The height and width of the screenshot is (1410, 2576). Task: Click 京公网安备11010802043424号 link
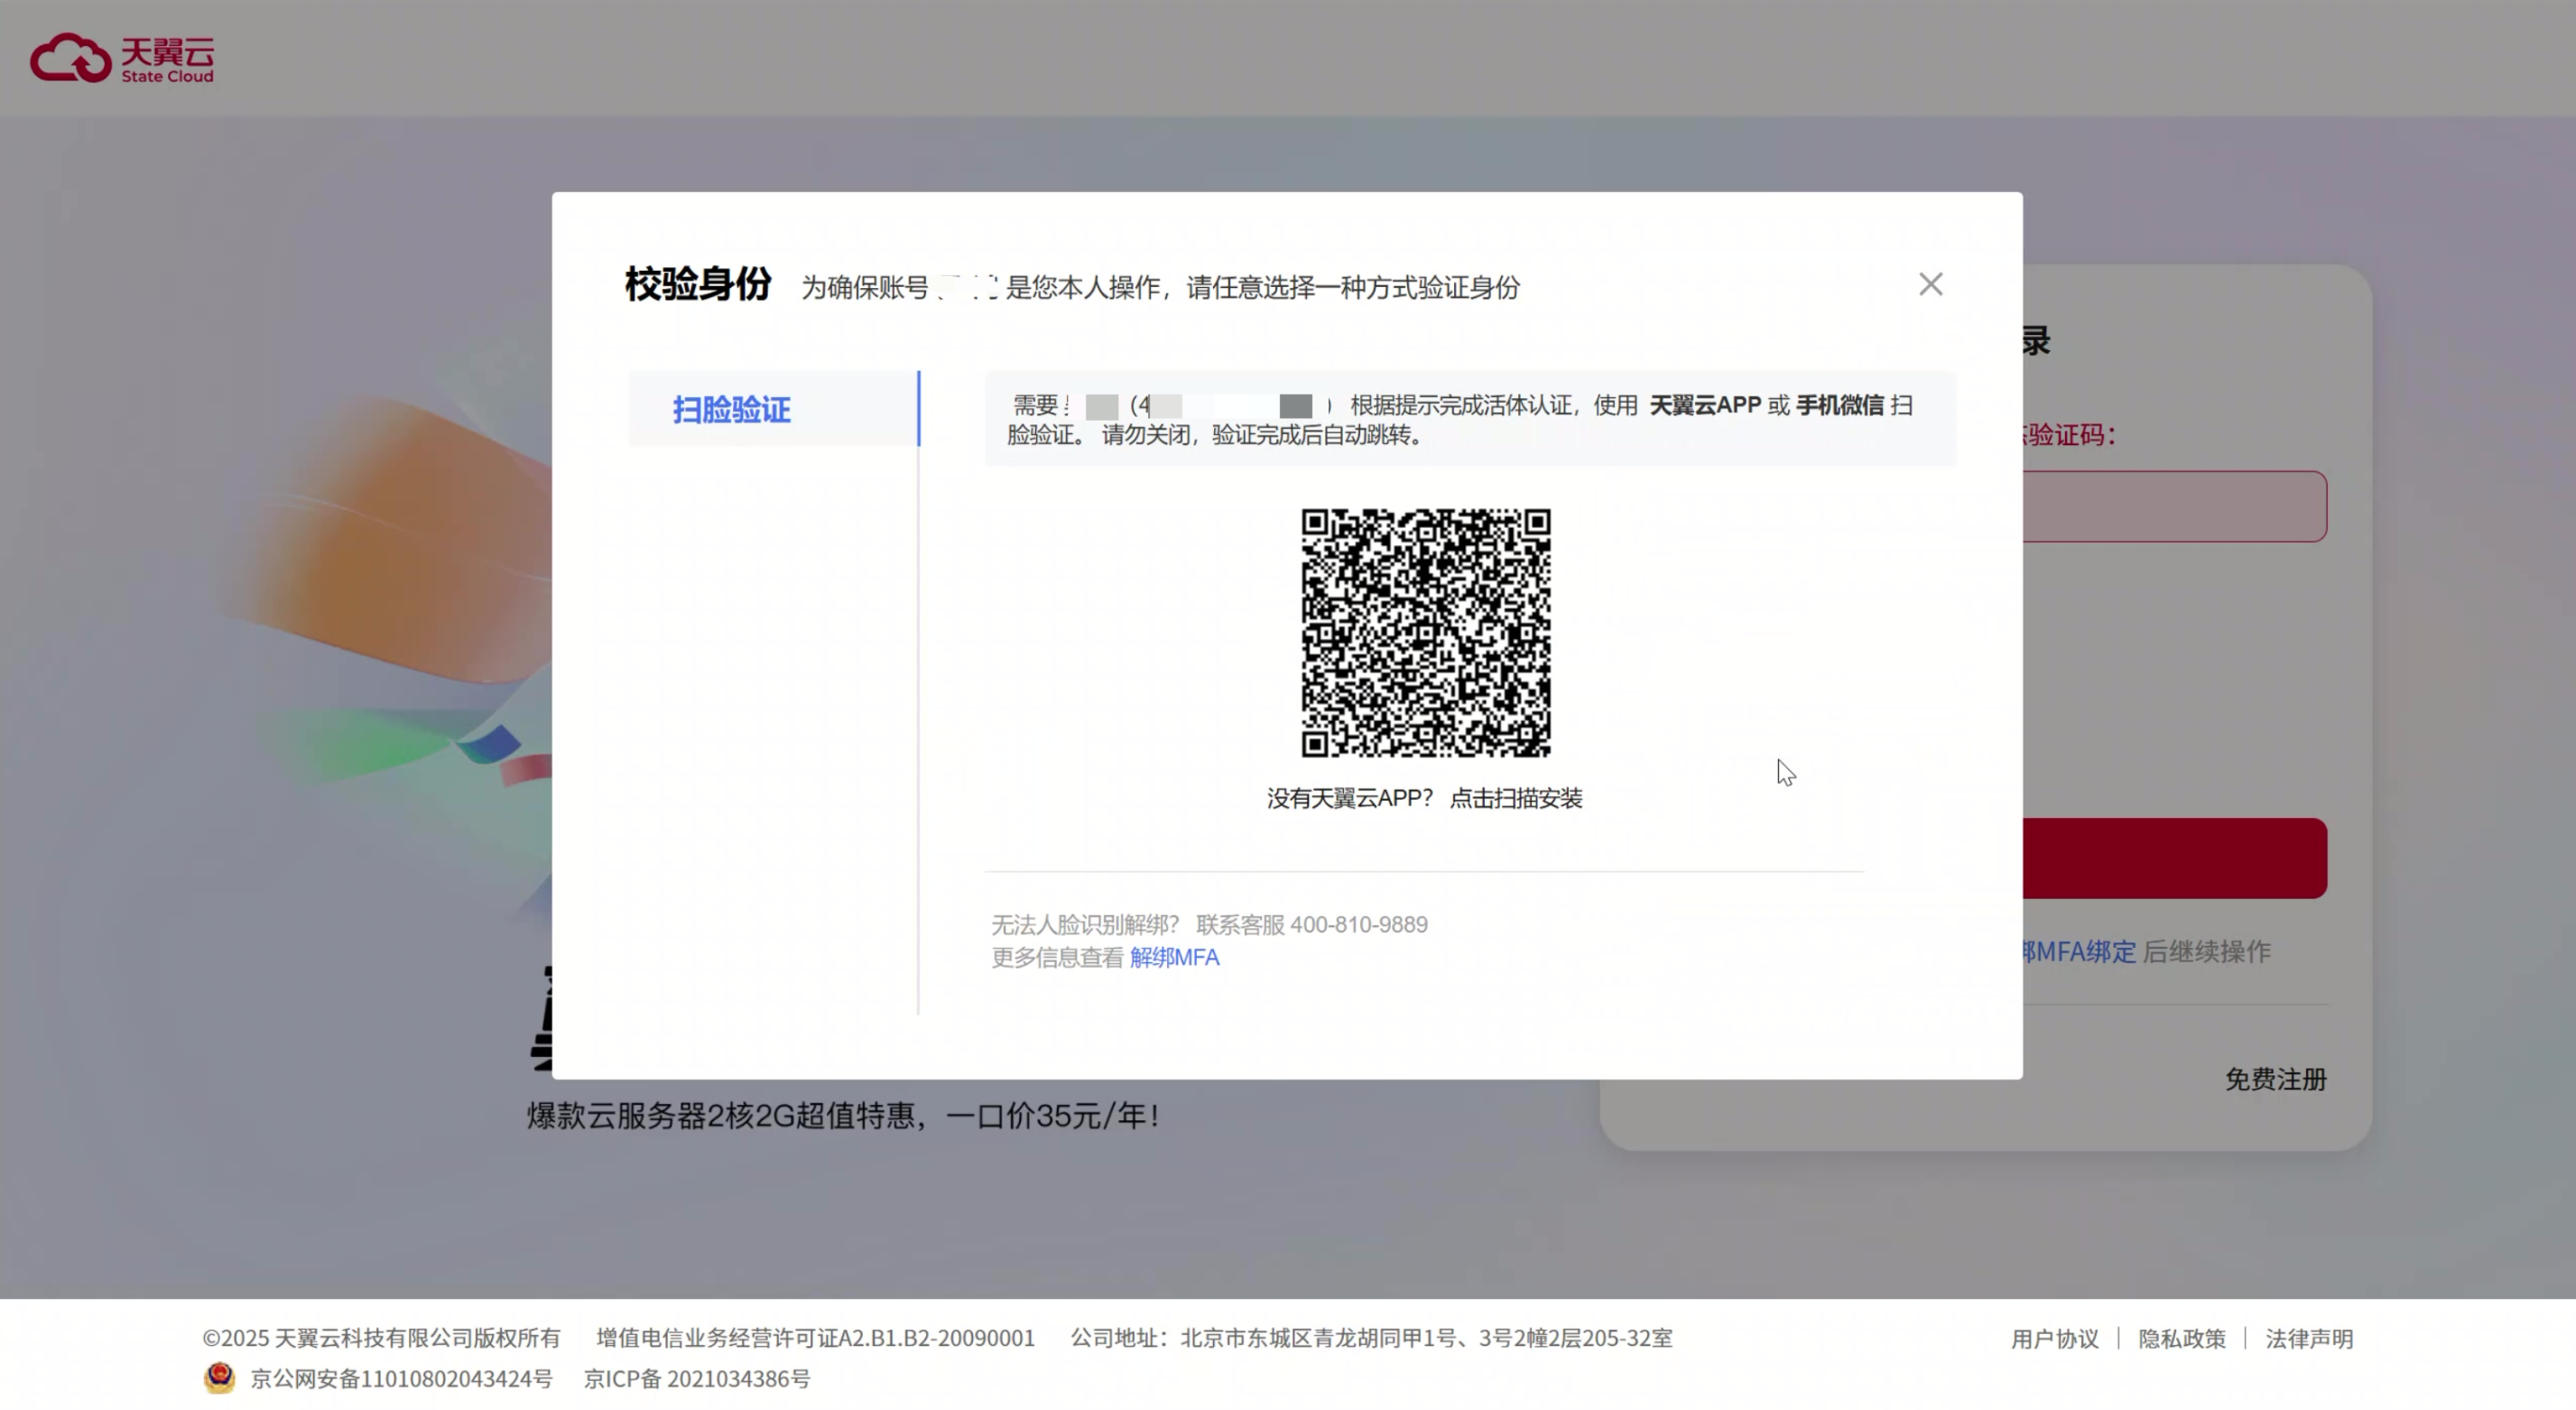pyautogui.click(x=401, y=1378)
